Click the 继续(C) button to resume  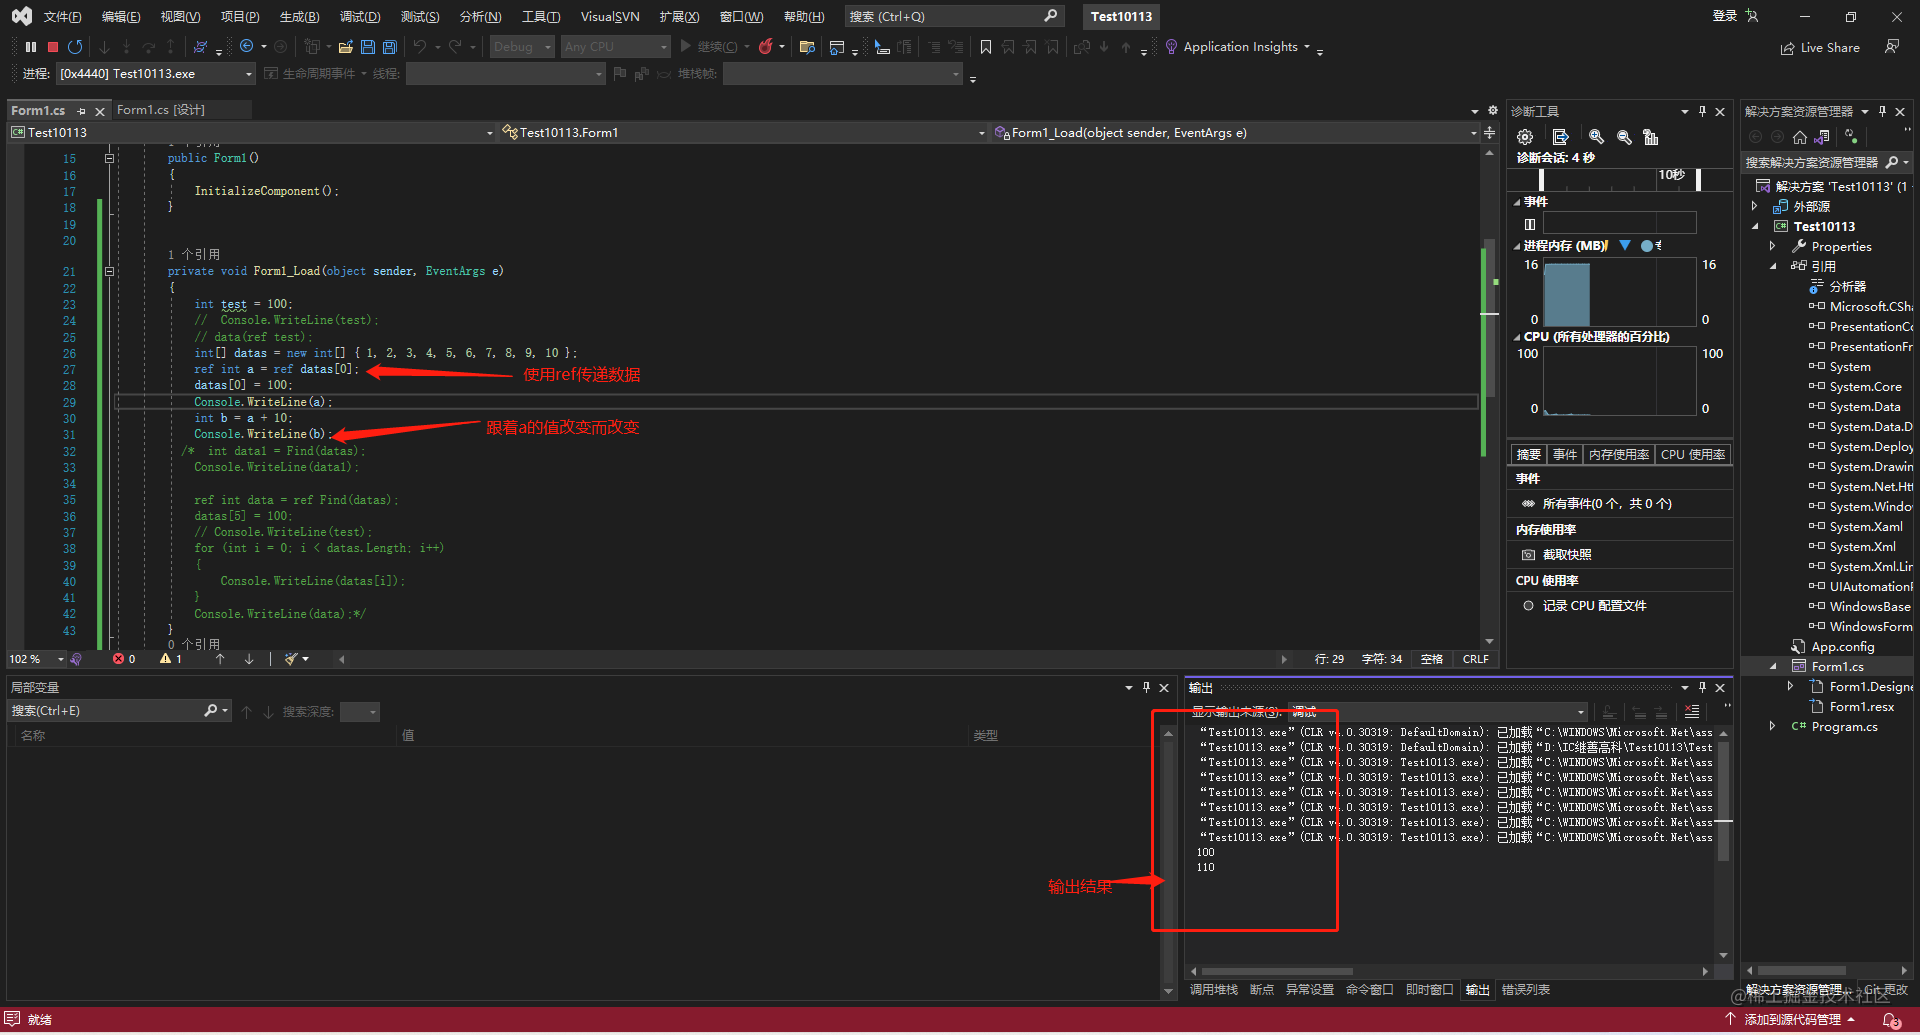pyautogui.click(x=713, y=46)
